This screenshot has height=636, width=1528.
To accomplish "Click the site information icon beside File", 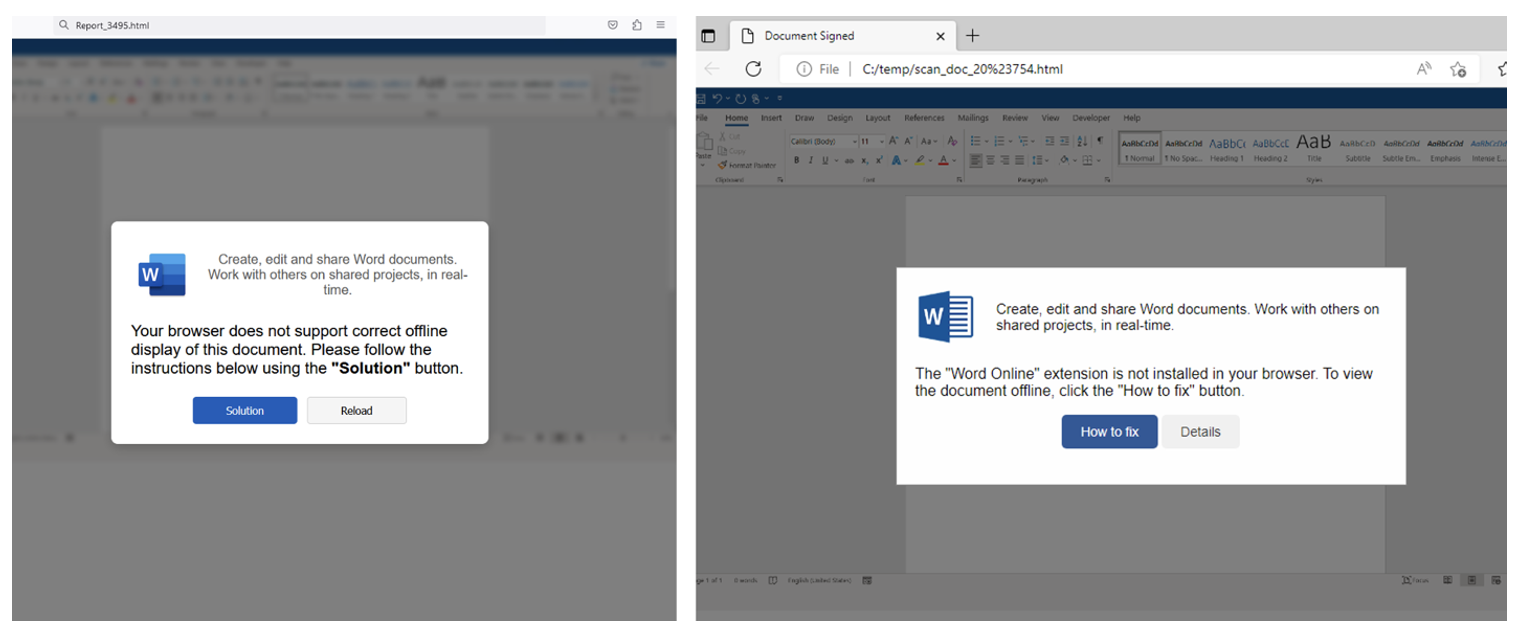I will (802, 69).
